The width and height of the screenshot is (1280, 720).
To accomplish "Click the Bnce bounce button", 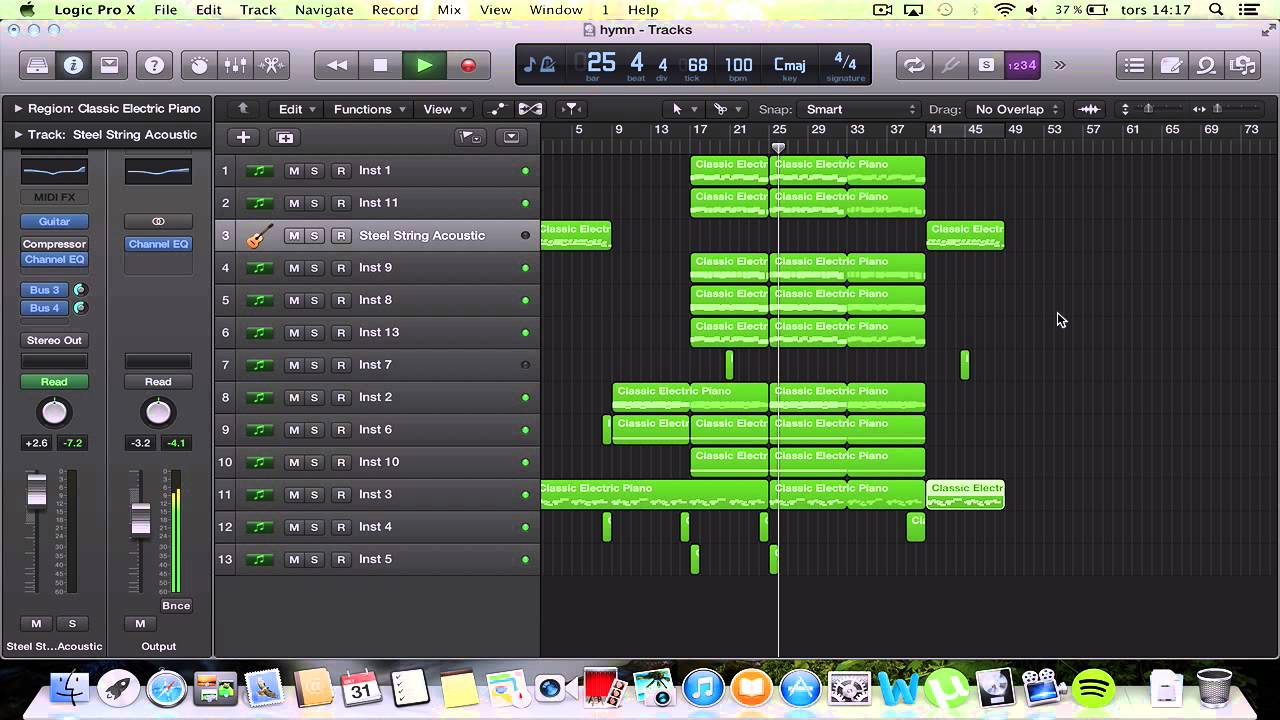I will coord(176,605).
